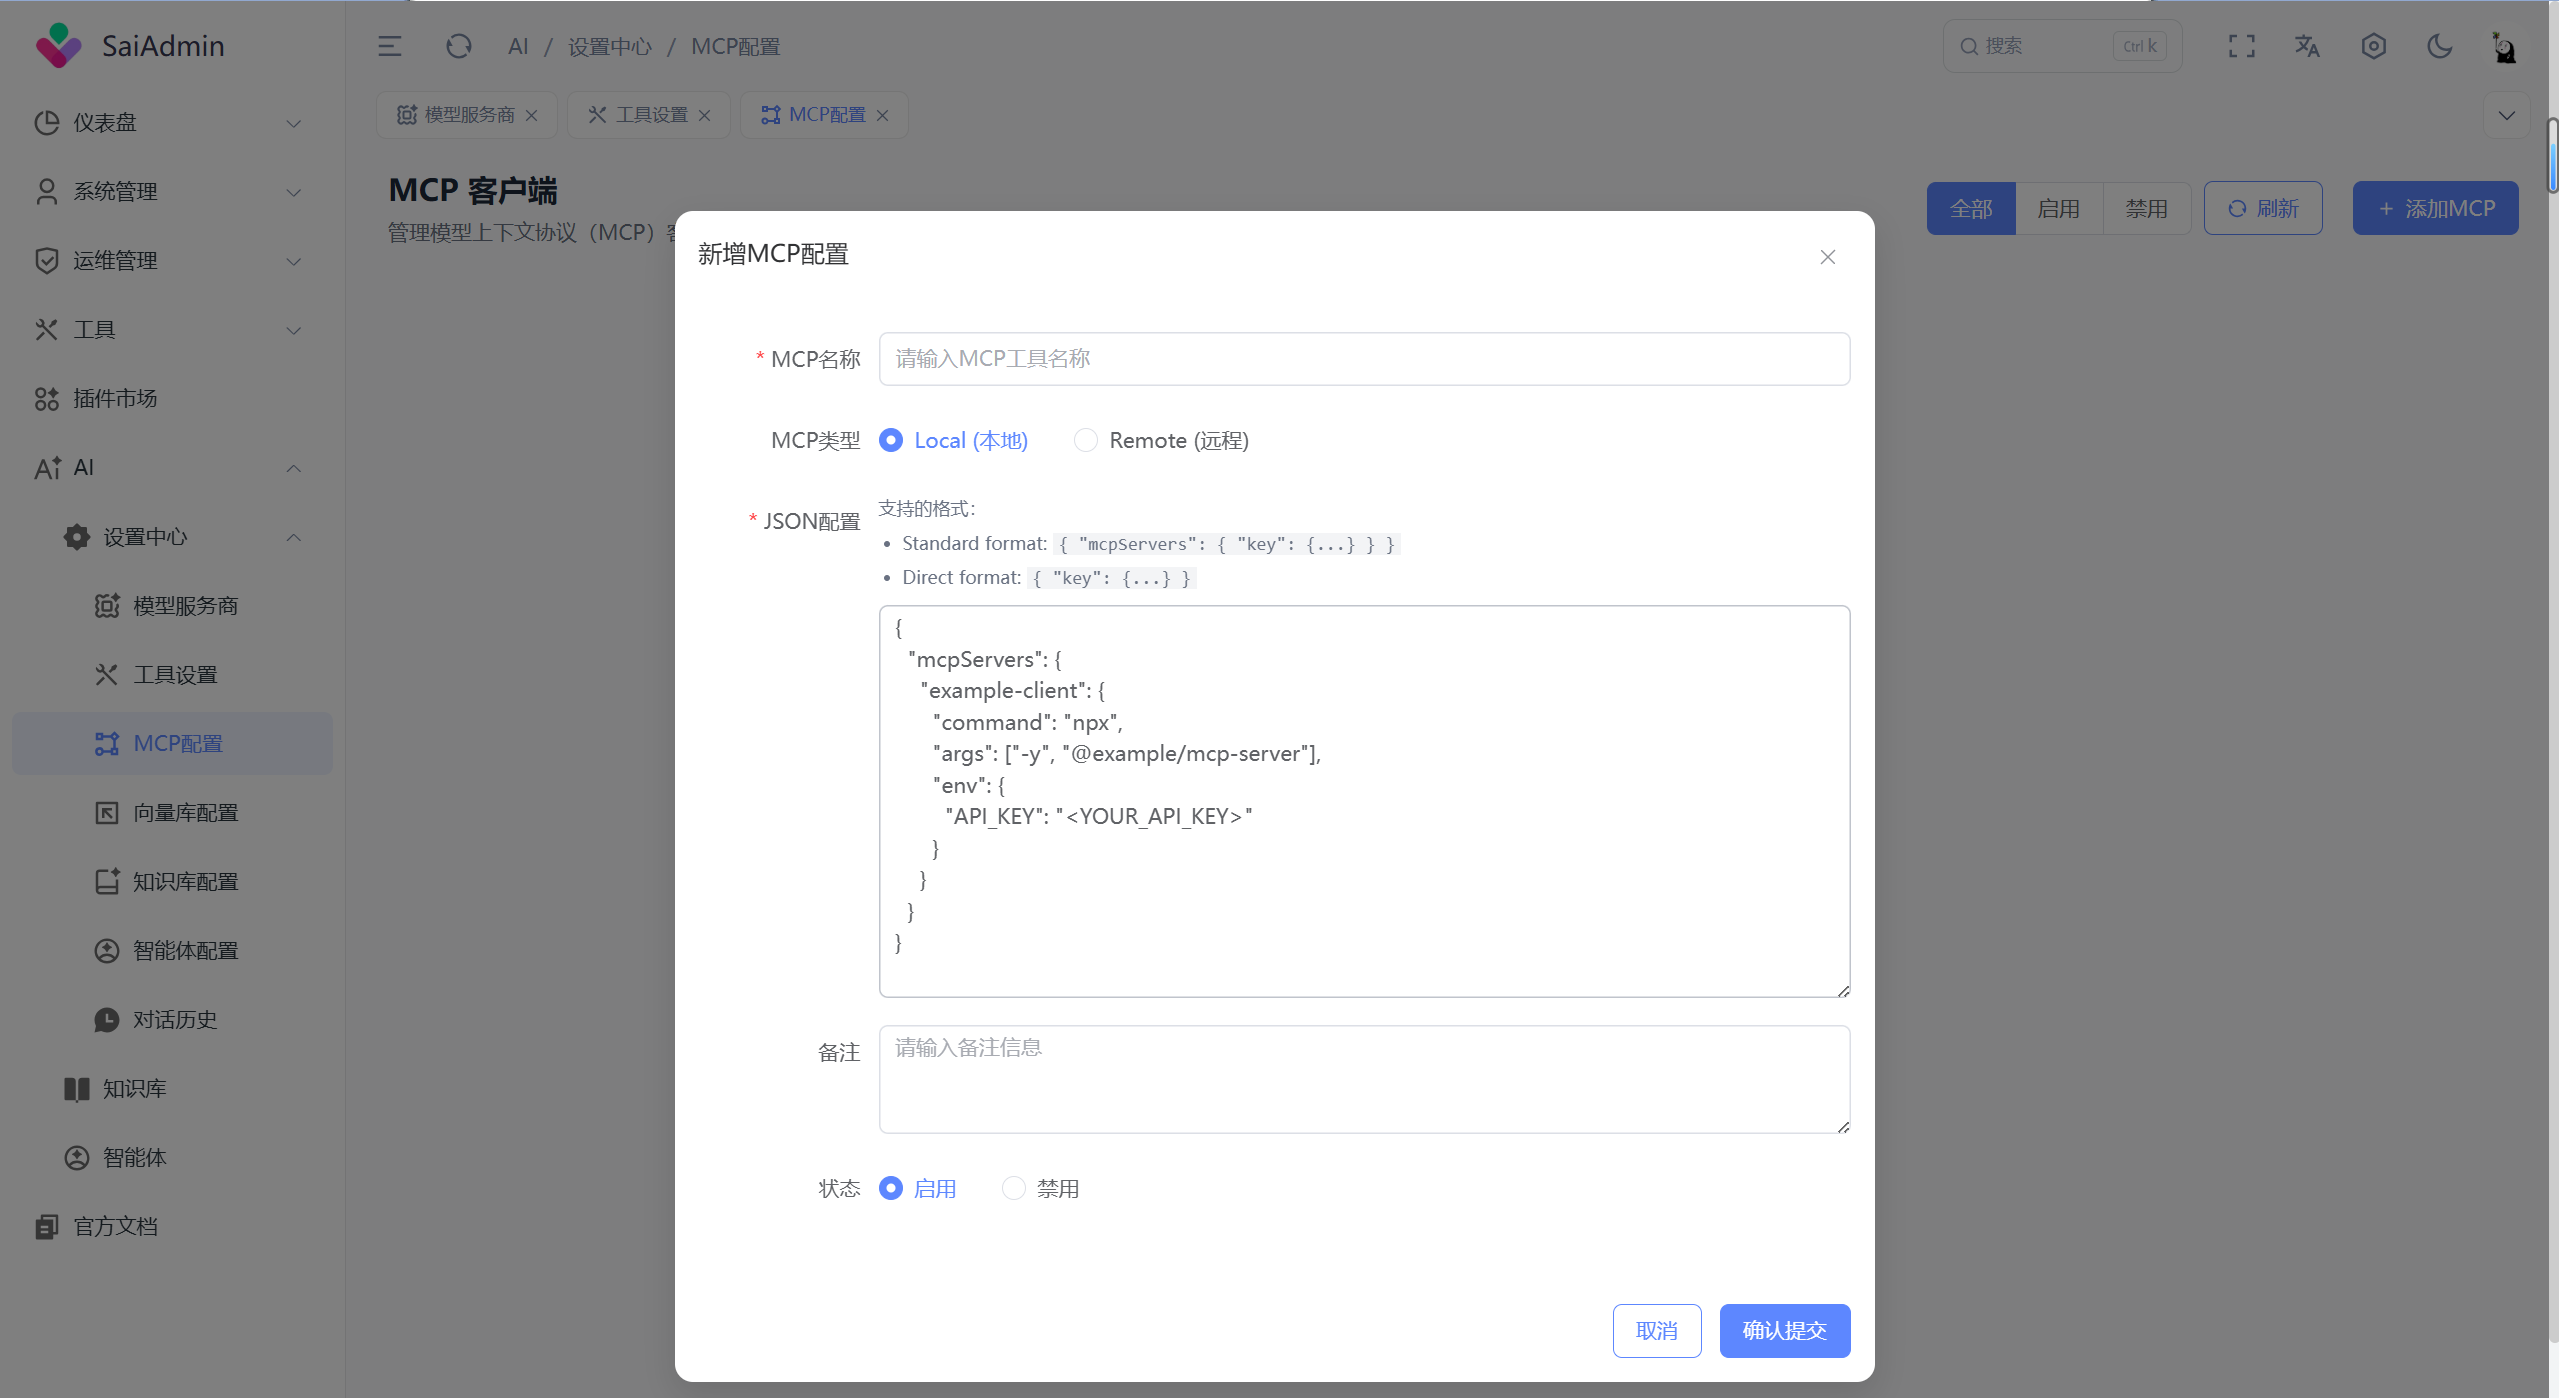Viewport: 2559px width, 1398px height.
Task: Expand the 仪表盘 sidebar menu
Action: point(167,123)
